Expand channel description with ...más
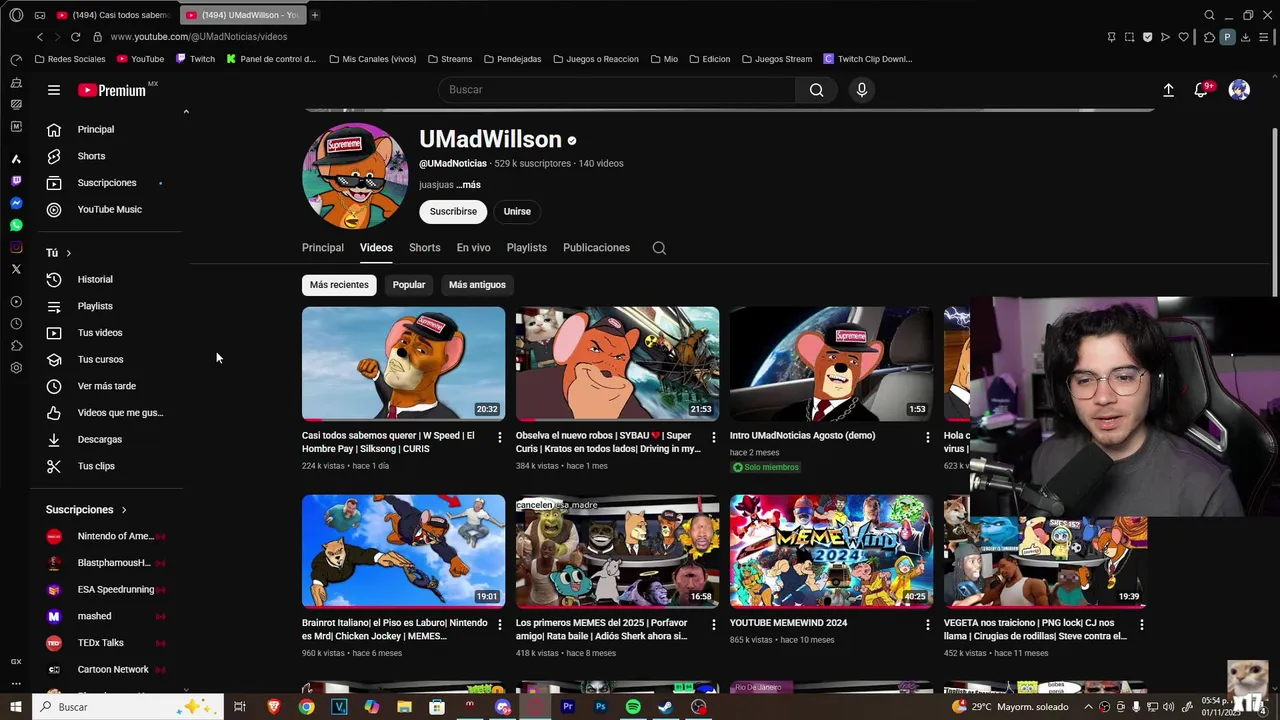Image resolution: width=1280 pixels, height=720 pixels. [468, 185]
